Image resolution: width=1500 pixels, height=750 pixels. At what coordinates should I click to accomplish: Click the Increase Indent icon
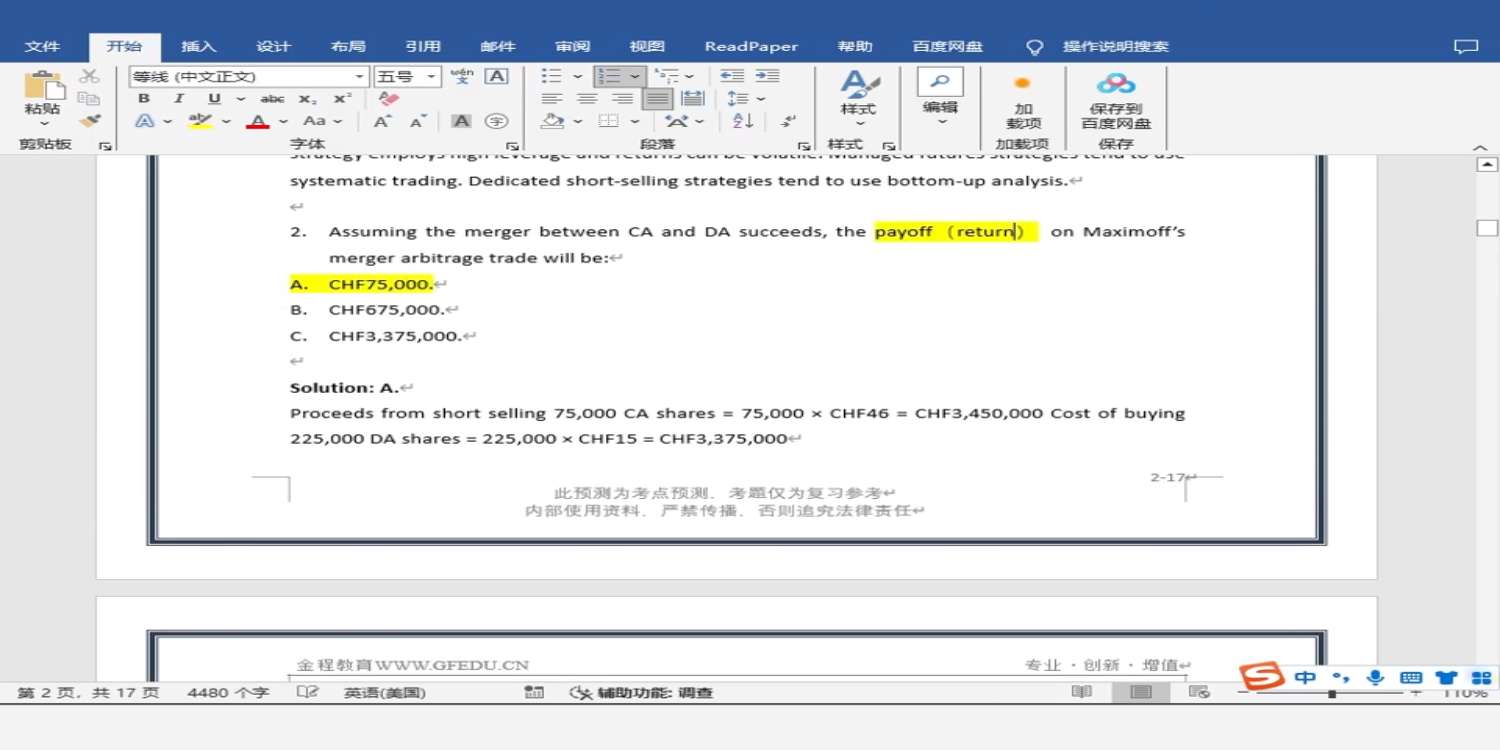(768, 76)
